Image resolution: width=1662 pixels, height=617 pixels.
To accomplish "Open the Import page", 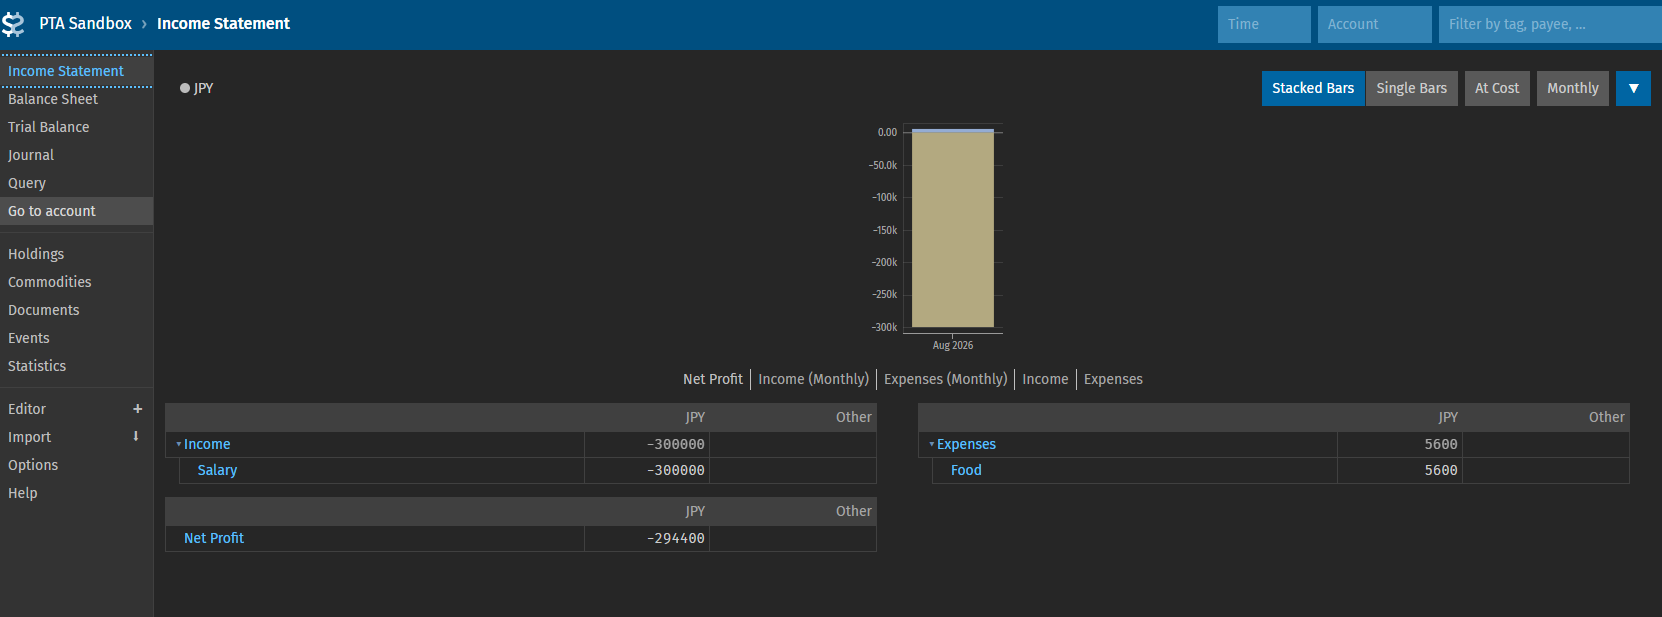I will click(60, 437).
